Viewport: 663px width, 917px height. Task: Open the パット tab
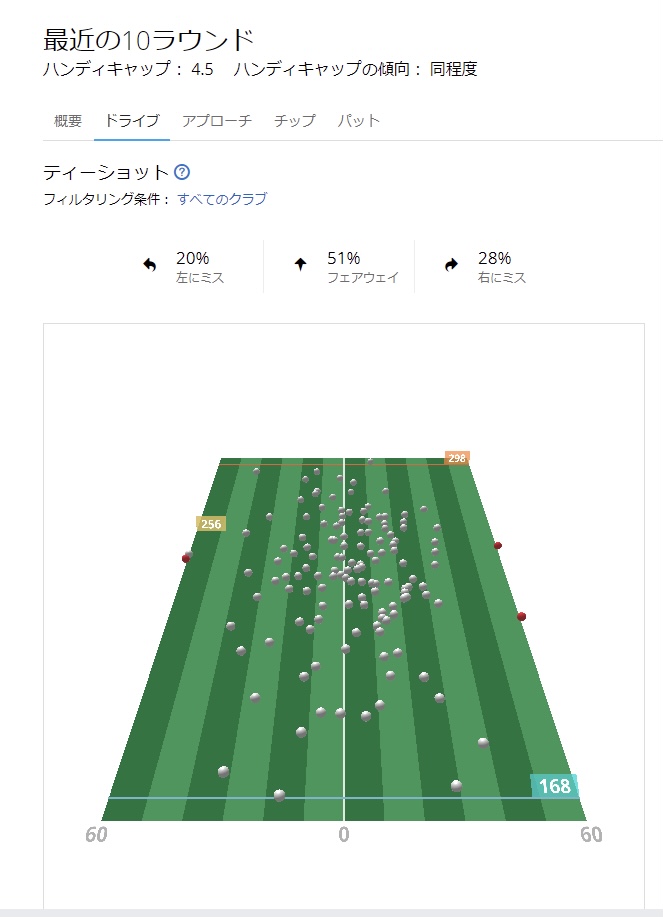point(359,121)
